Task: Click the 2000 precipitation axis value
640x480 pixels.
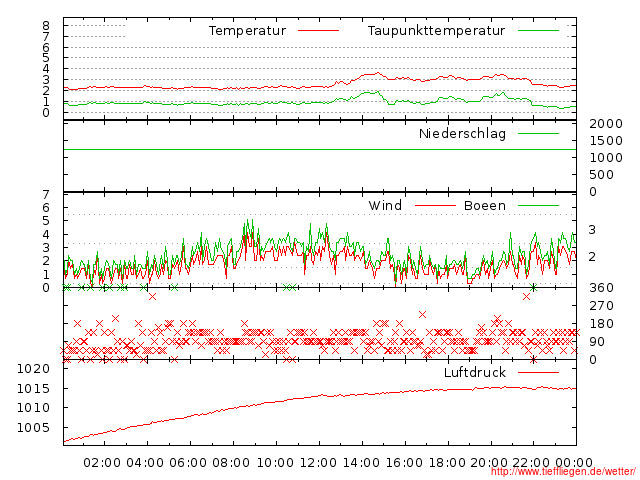Action: 606,124
